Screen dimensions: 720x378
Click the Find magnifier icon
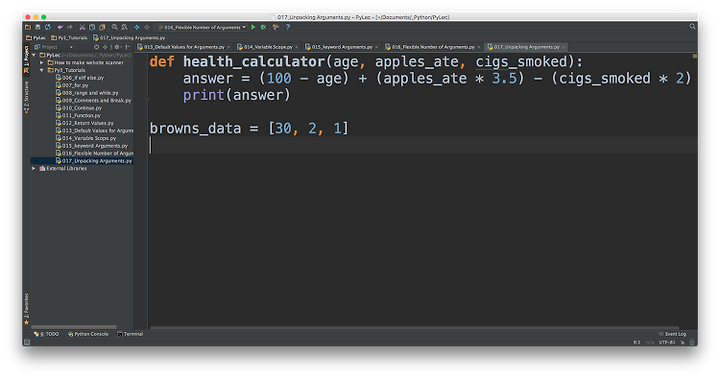pyautogui.click(x=114, y=28)
